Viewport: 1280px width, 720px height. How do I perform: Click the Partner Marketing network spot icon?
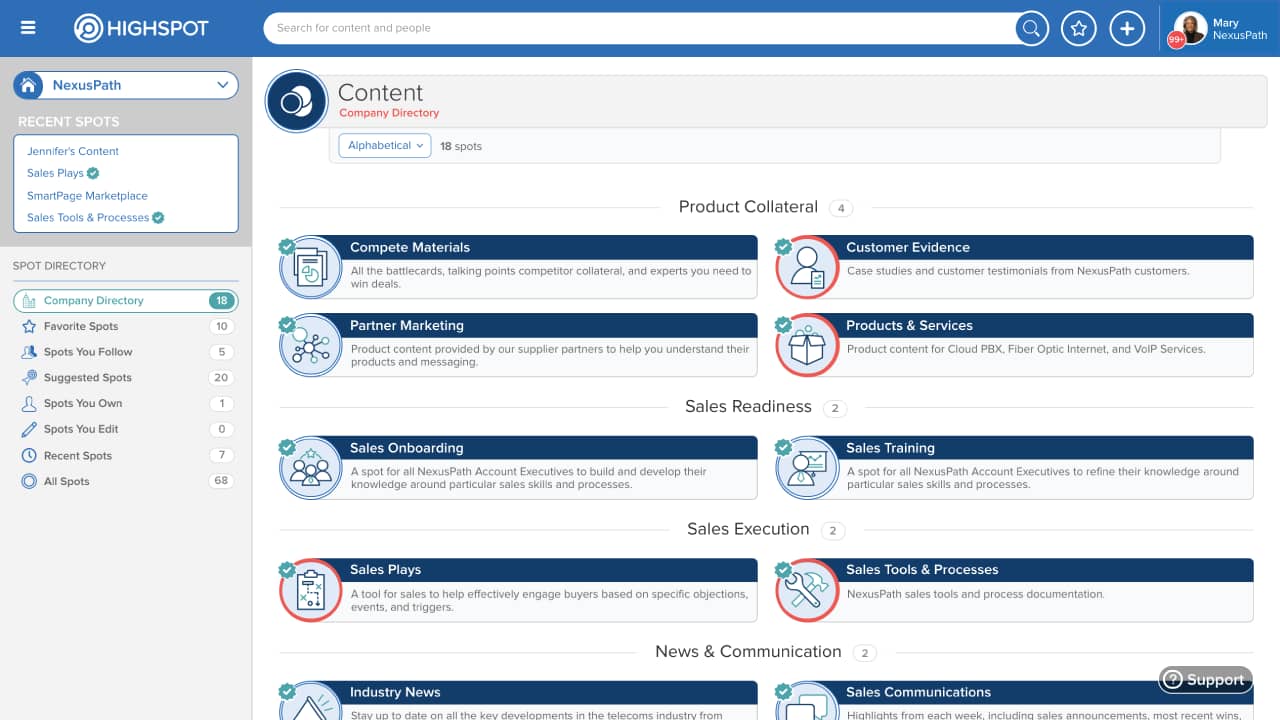[310, 345]
